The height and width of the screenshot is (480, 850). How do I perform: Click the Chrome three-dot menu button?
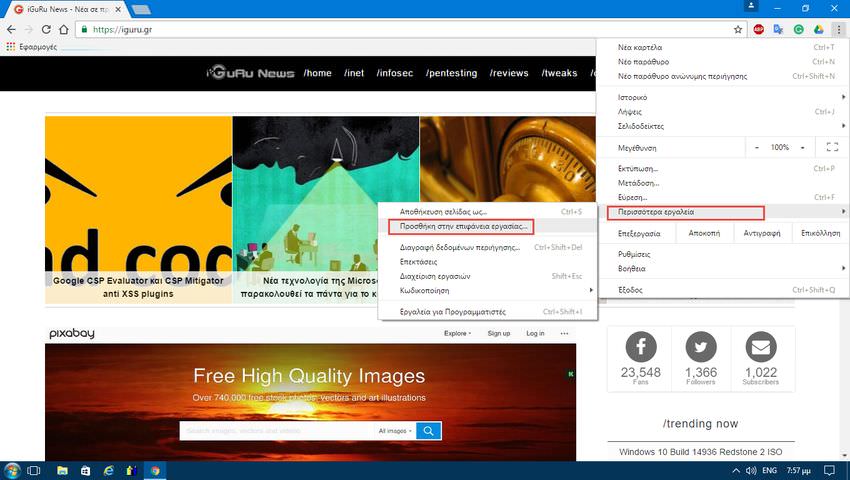click(x=837, y=30)
